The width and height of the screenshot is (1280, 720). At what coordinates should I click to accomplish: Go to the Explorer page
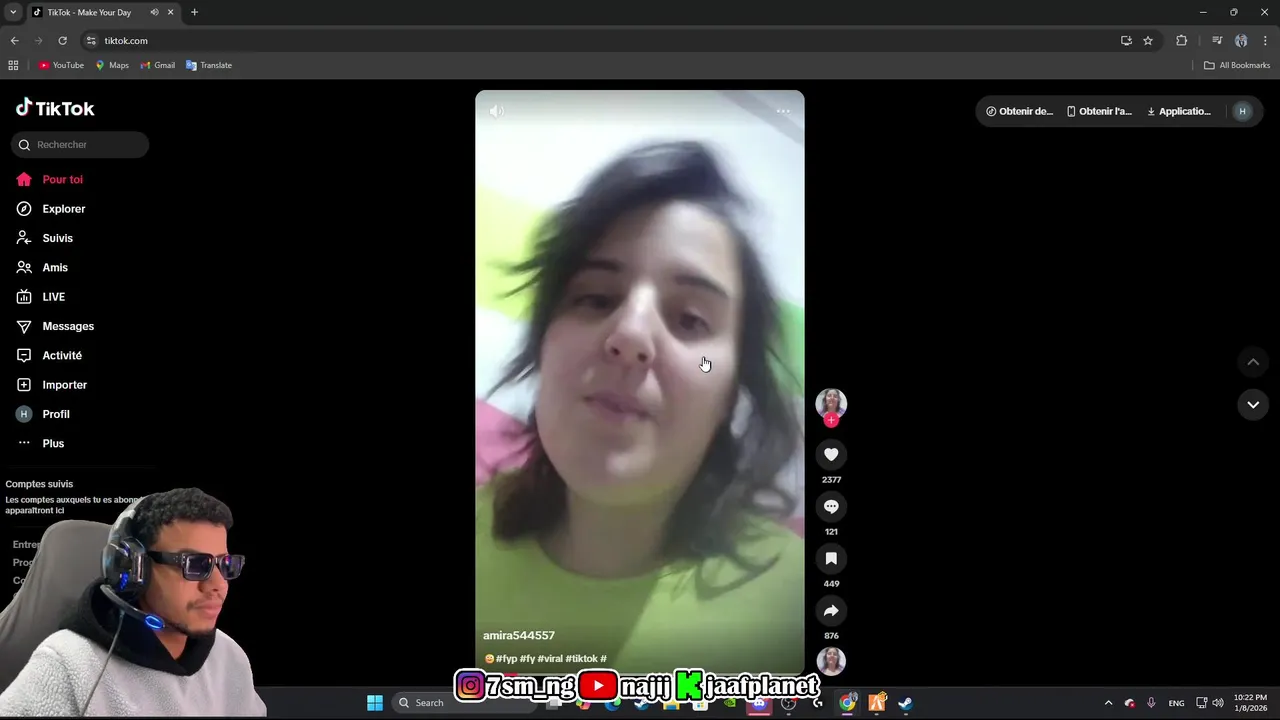click(51, 209)
